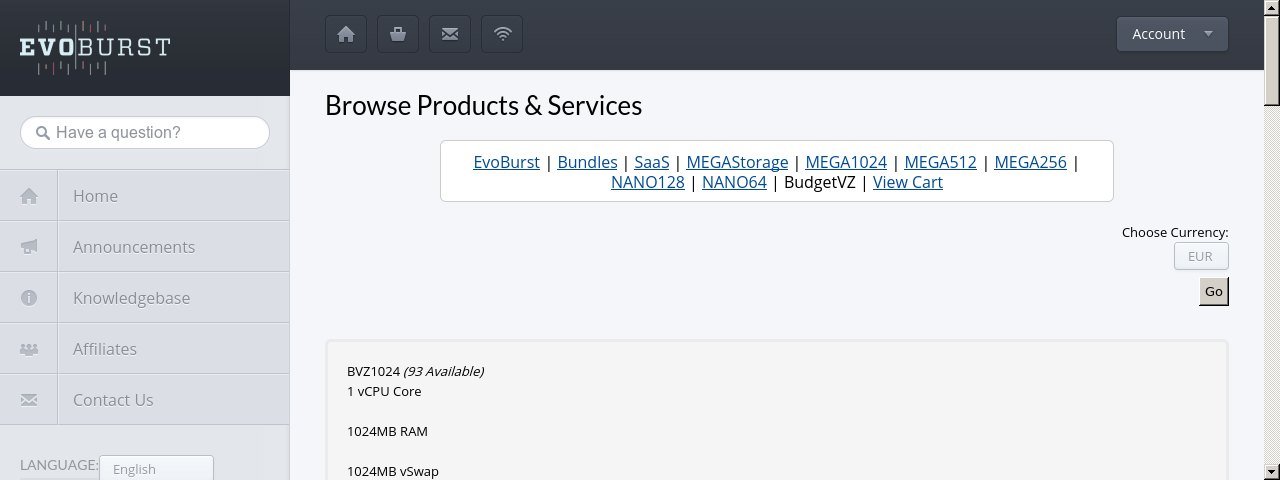Open Home in the sidebar menu
This screenshot has width=1280, height=480.
pos(145,196)
